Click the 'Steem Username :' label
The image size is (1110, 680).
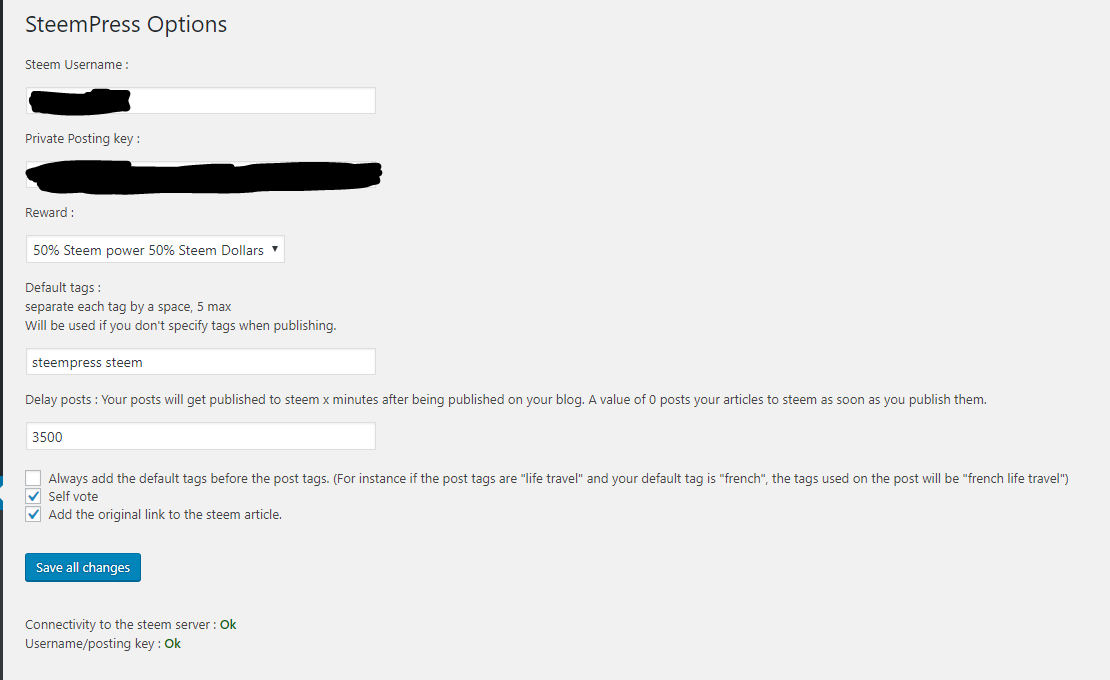[76, 65]
